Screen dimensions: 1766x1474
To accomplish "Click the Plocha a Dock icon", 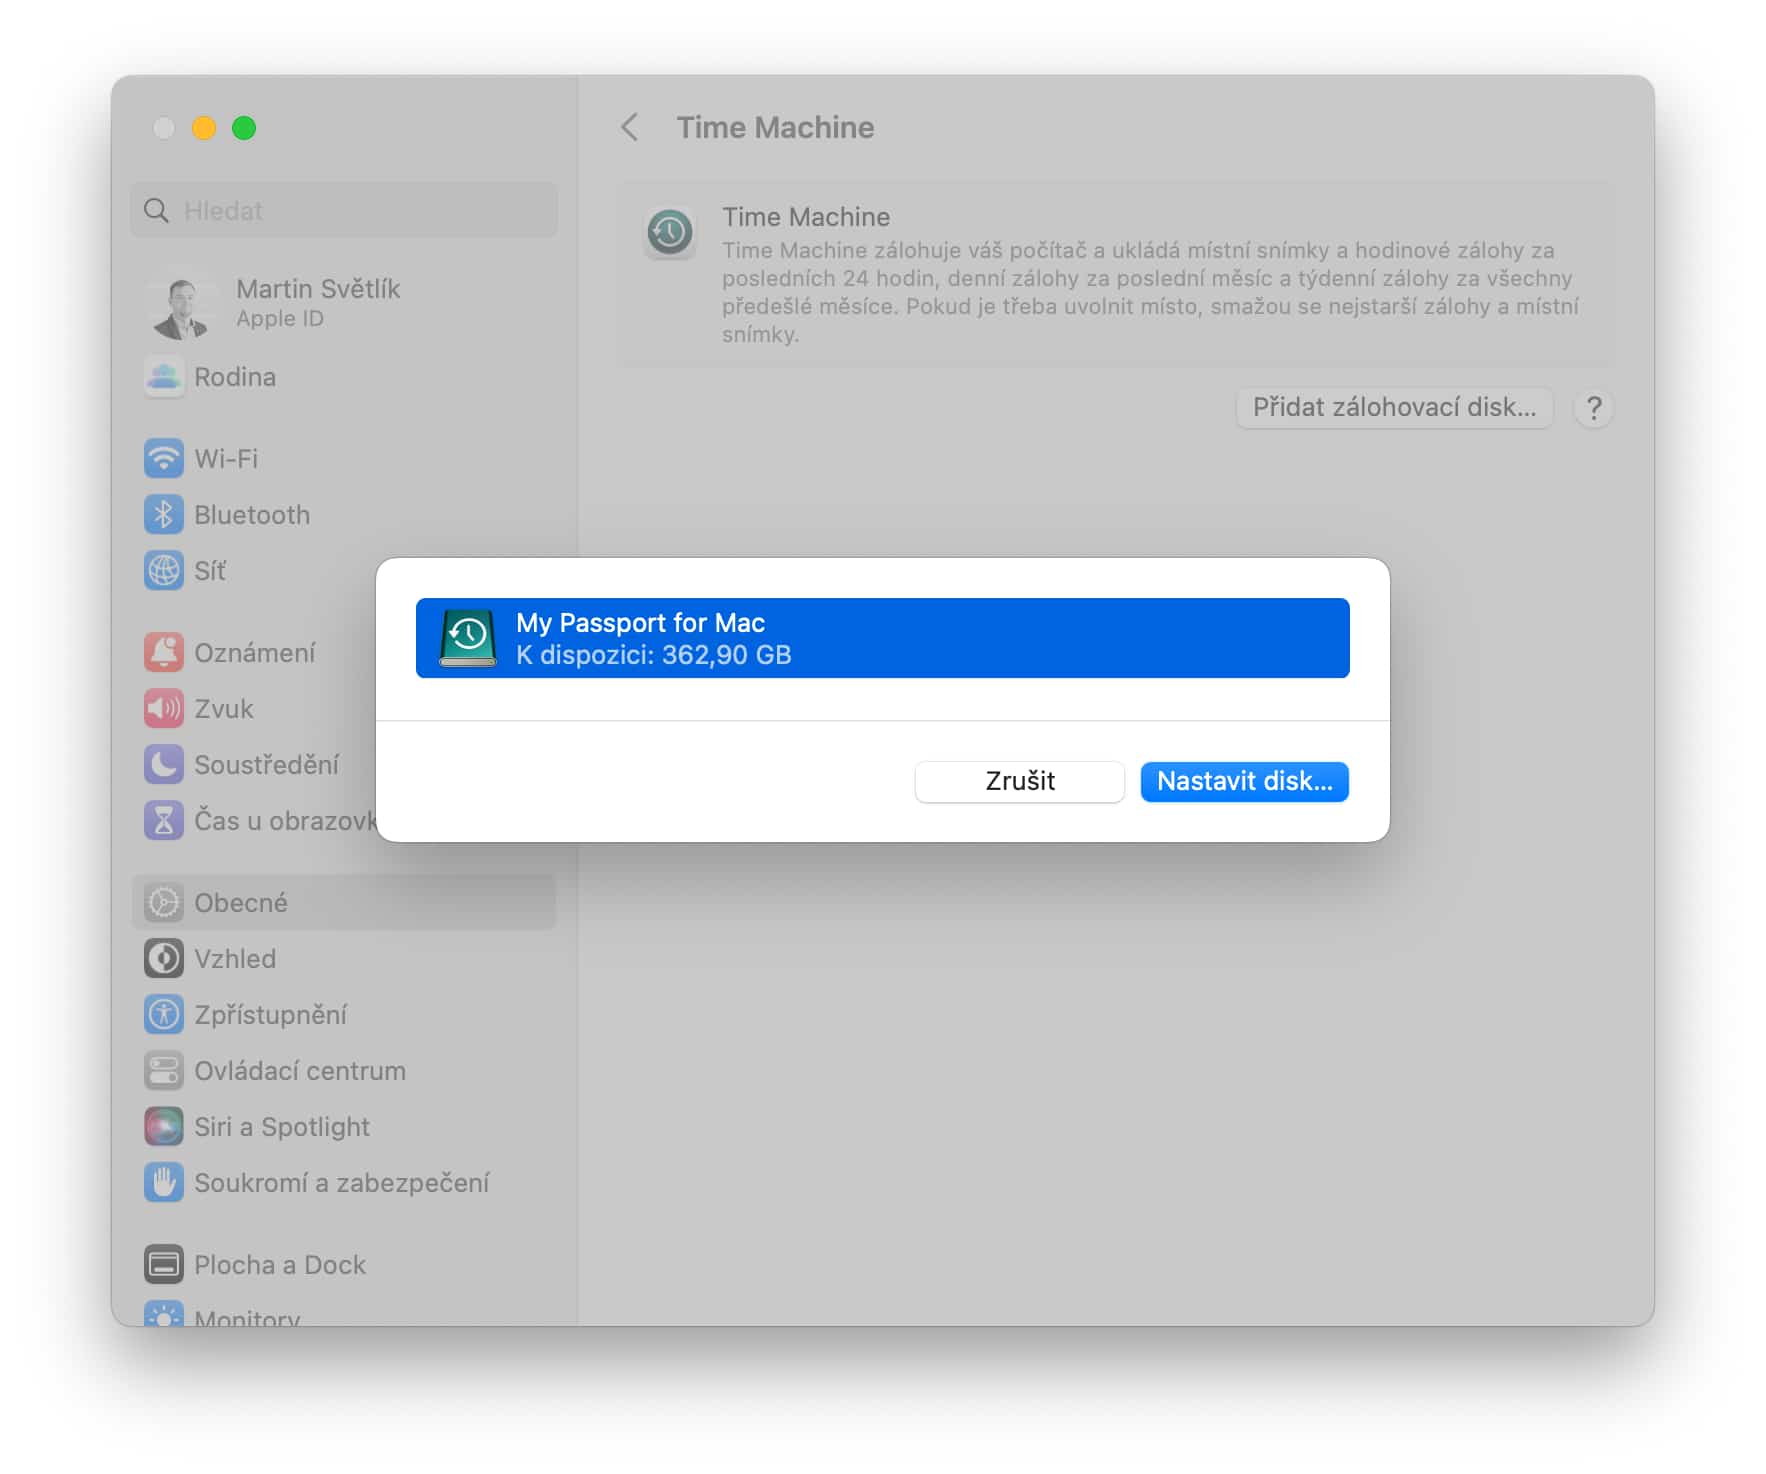I will [164, 1265].
